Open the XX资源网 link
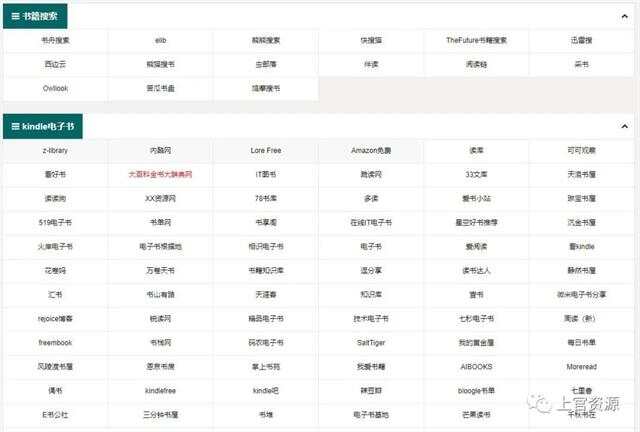Screen dimensions: 640x432 click(x=160, y=198)
